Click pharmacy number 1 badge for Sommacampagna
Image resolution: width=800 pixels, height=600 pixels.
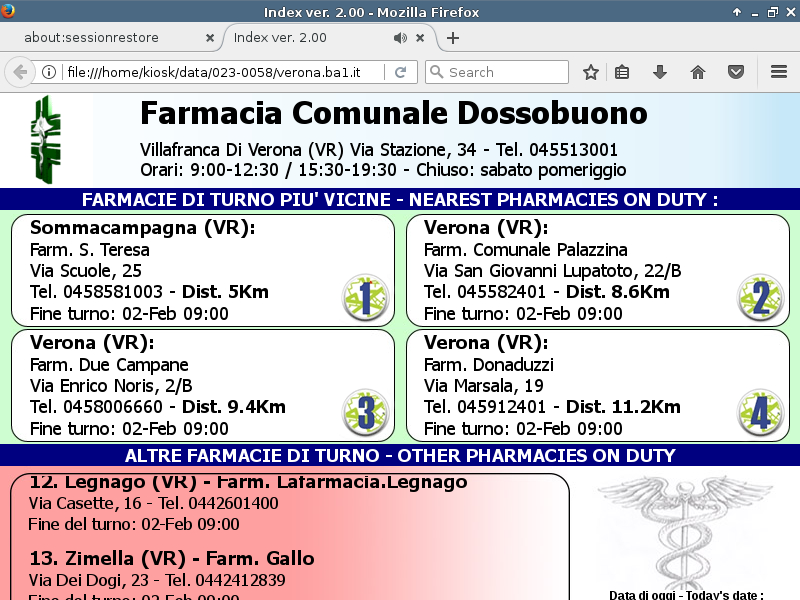(364, 297)
